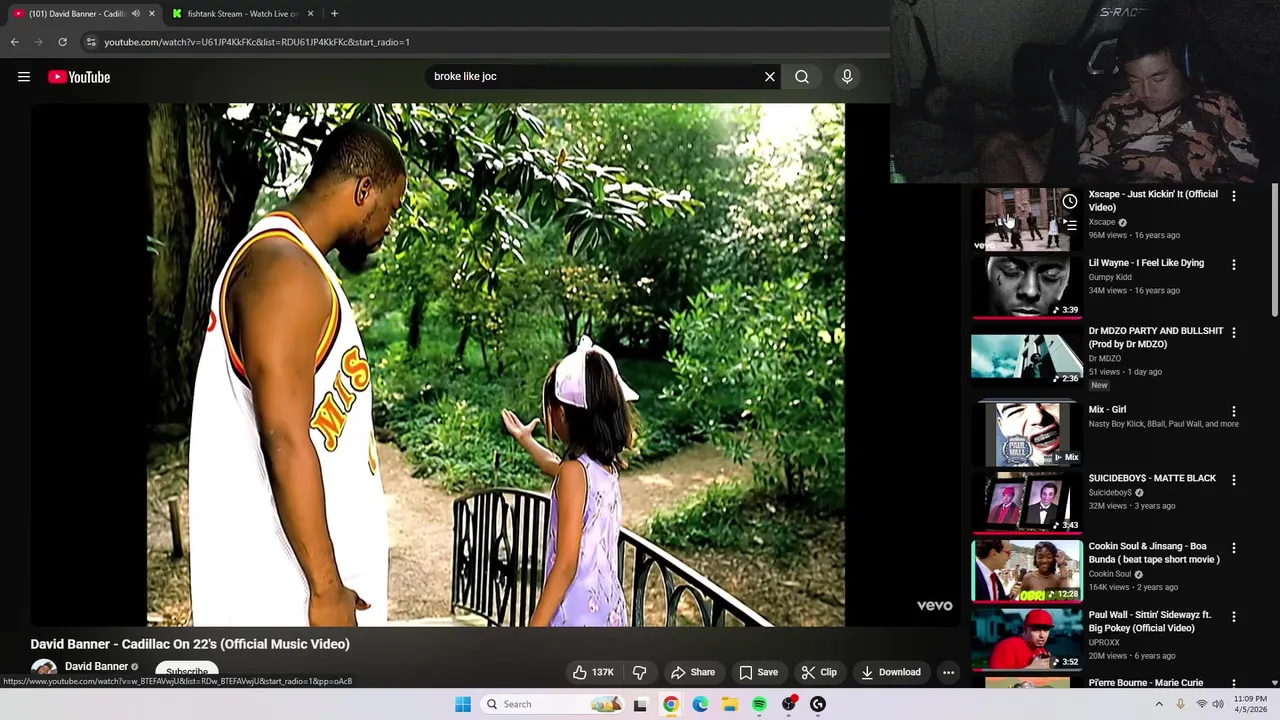Open options menu for Paul Wall video

1233,617
